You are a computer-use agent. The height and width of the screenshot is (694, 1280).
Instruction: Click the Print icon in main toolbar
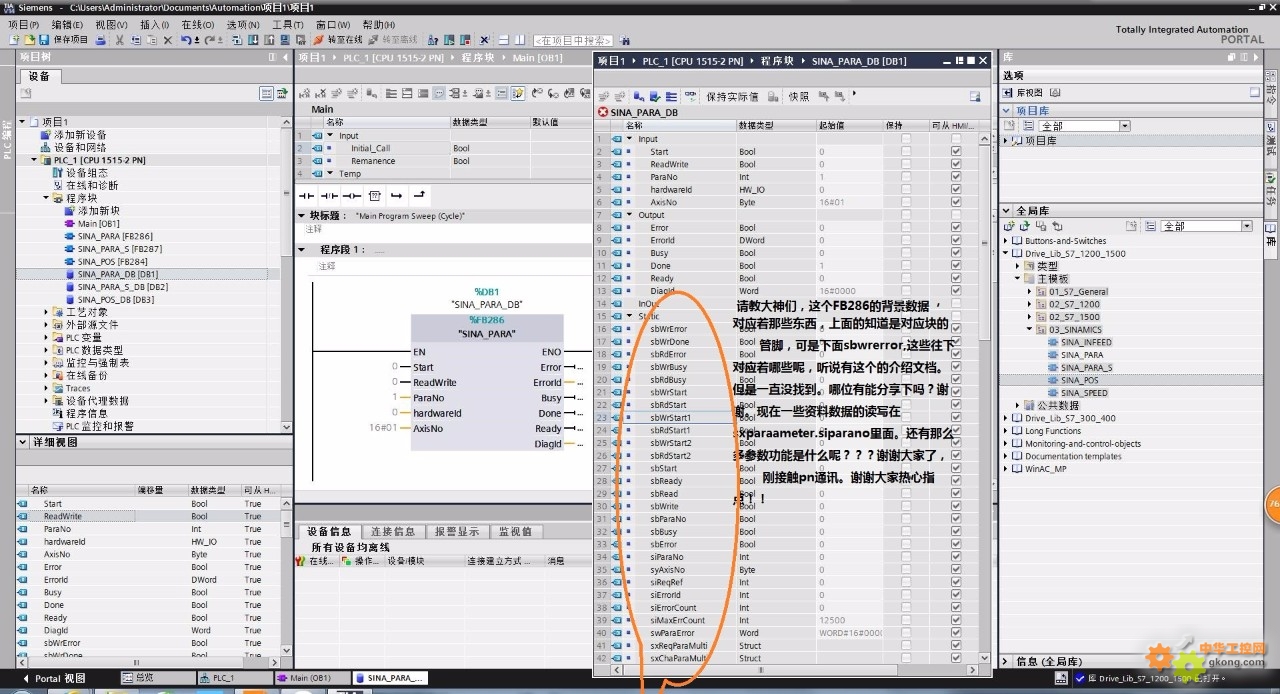102,40
